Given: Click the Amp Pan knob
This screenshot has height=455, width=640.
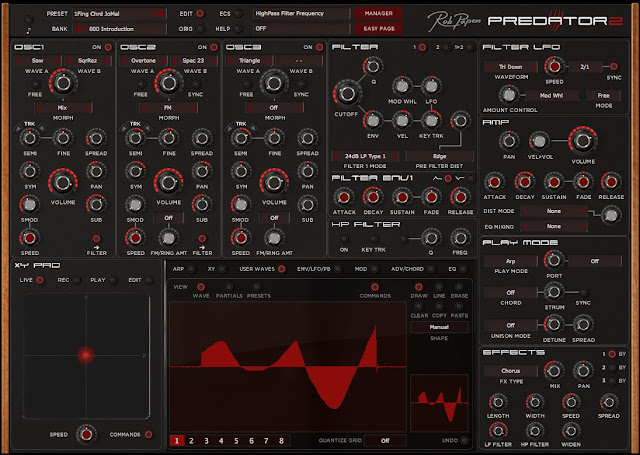Looking at the screenshot, I should (x=509, y=141).
